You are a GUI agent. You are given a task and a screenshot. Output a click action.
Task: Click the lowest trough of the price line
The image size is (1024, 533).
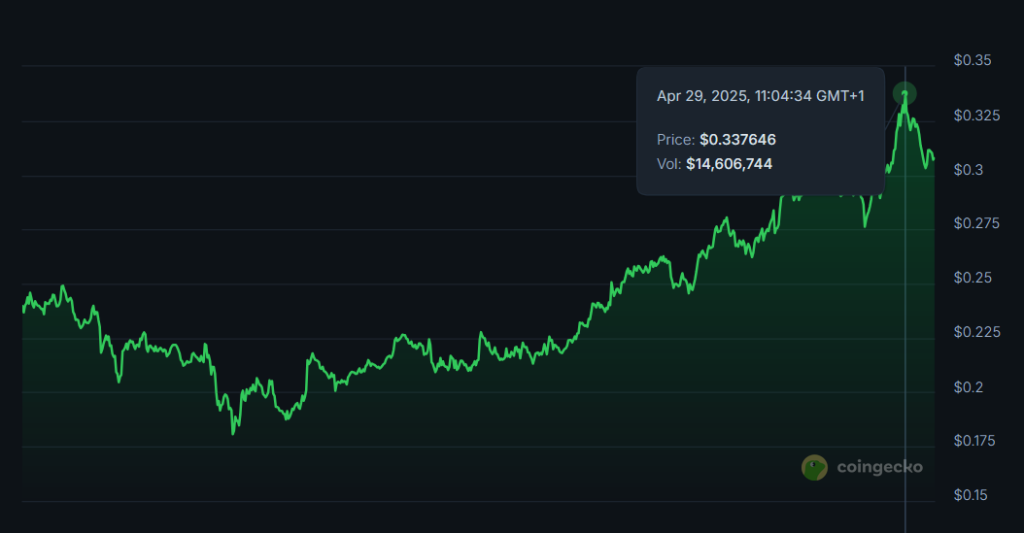click(234, 432)
